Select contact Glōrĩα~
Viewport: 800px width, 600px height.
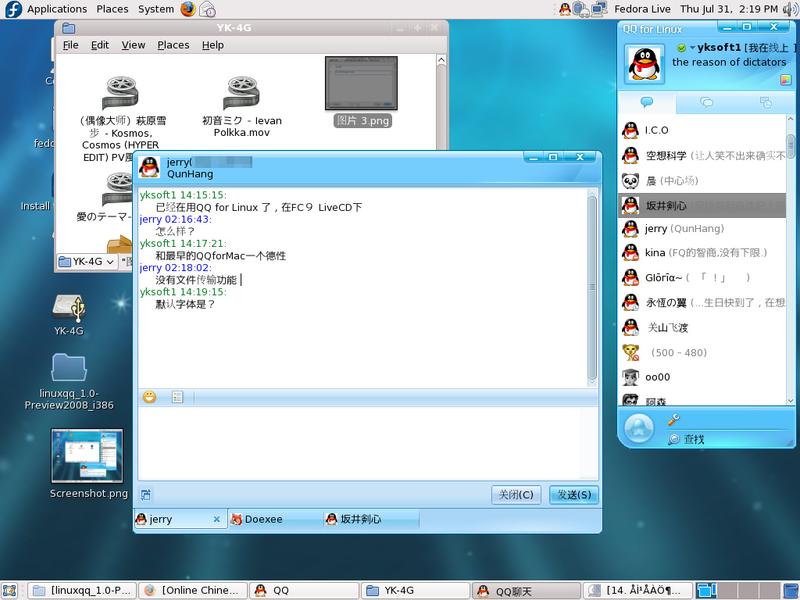[703, 278]
